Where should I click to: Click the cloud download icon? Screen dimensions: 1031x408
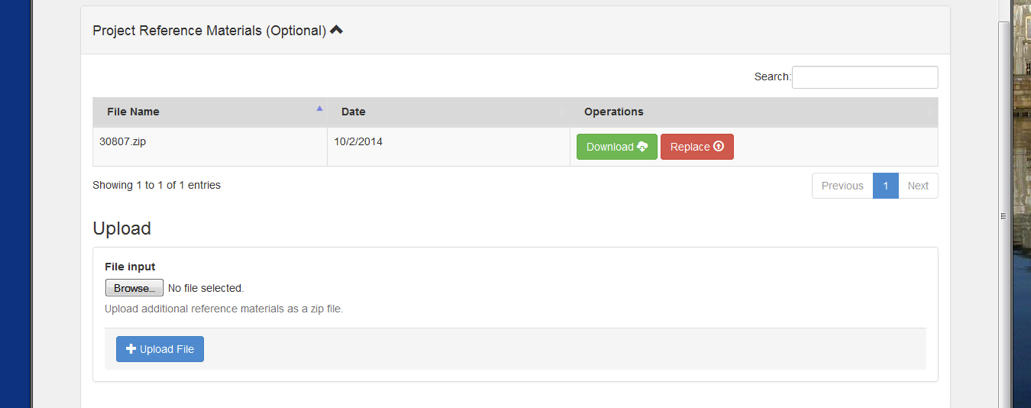point(642,147)
